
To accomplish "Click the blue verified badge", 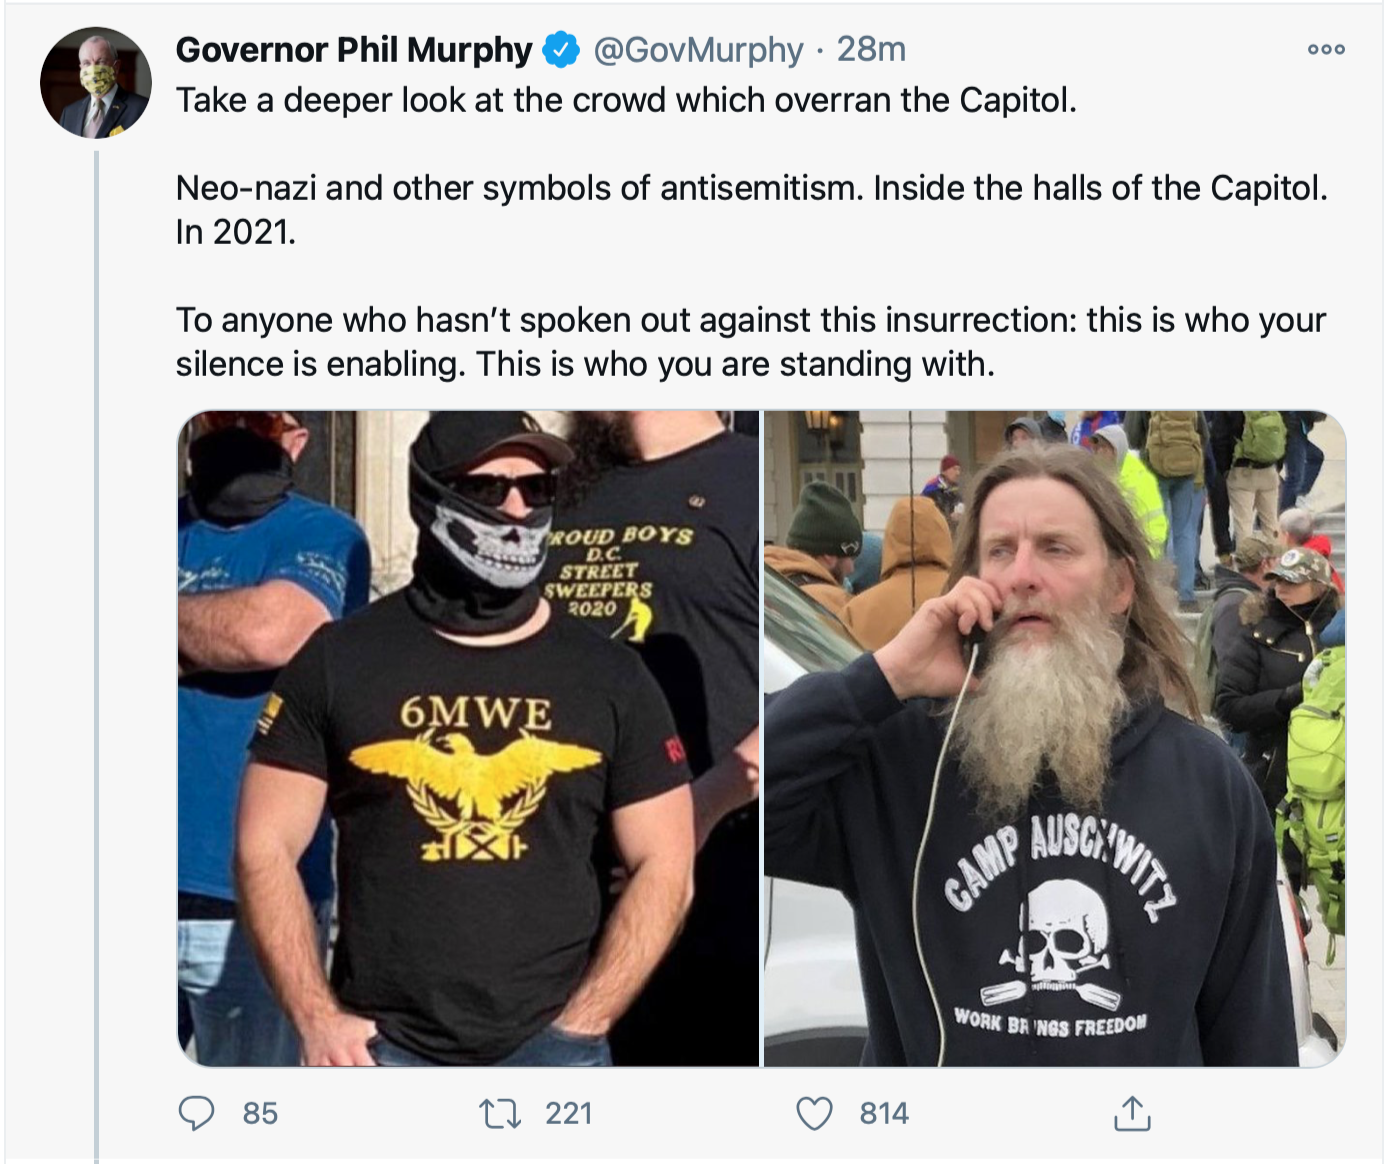I will pyautogui.click(x=562, y=49).
